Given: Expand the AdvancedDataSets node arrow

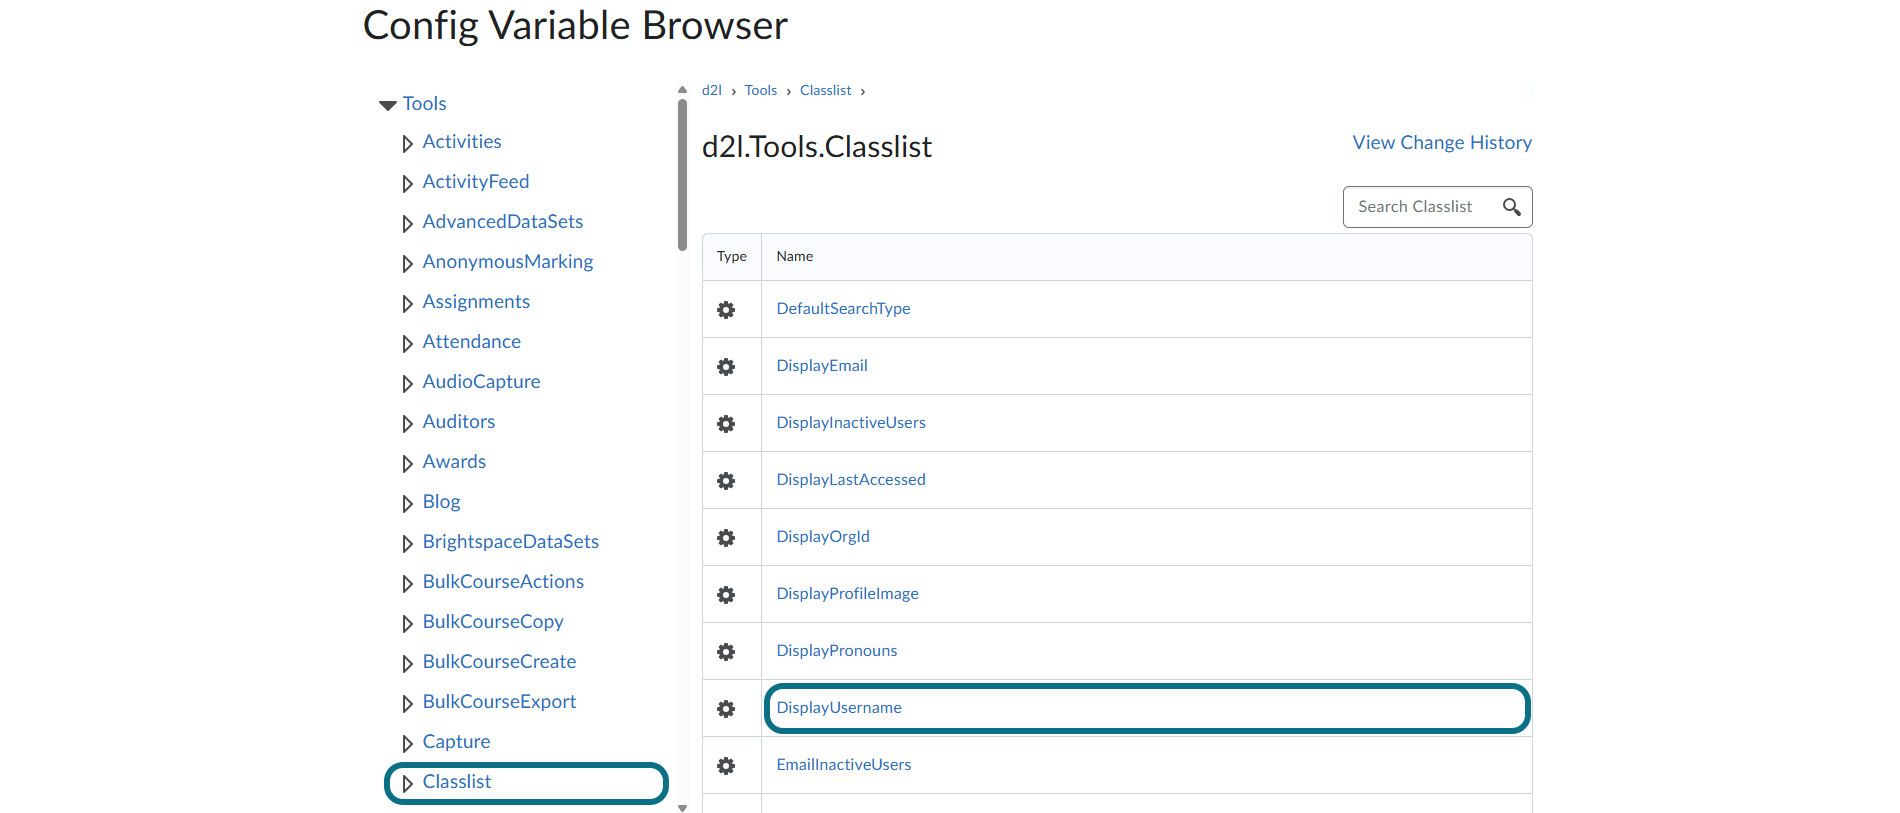Looking at the screenshot, I should point(407,224).
